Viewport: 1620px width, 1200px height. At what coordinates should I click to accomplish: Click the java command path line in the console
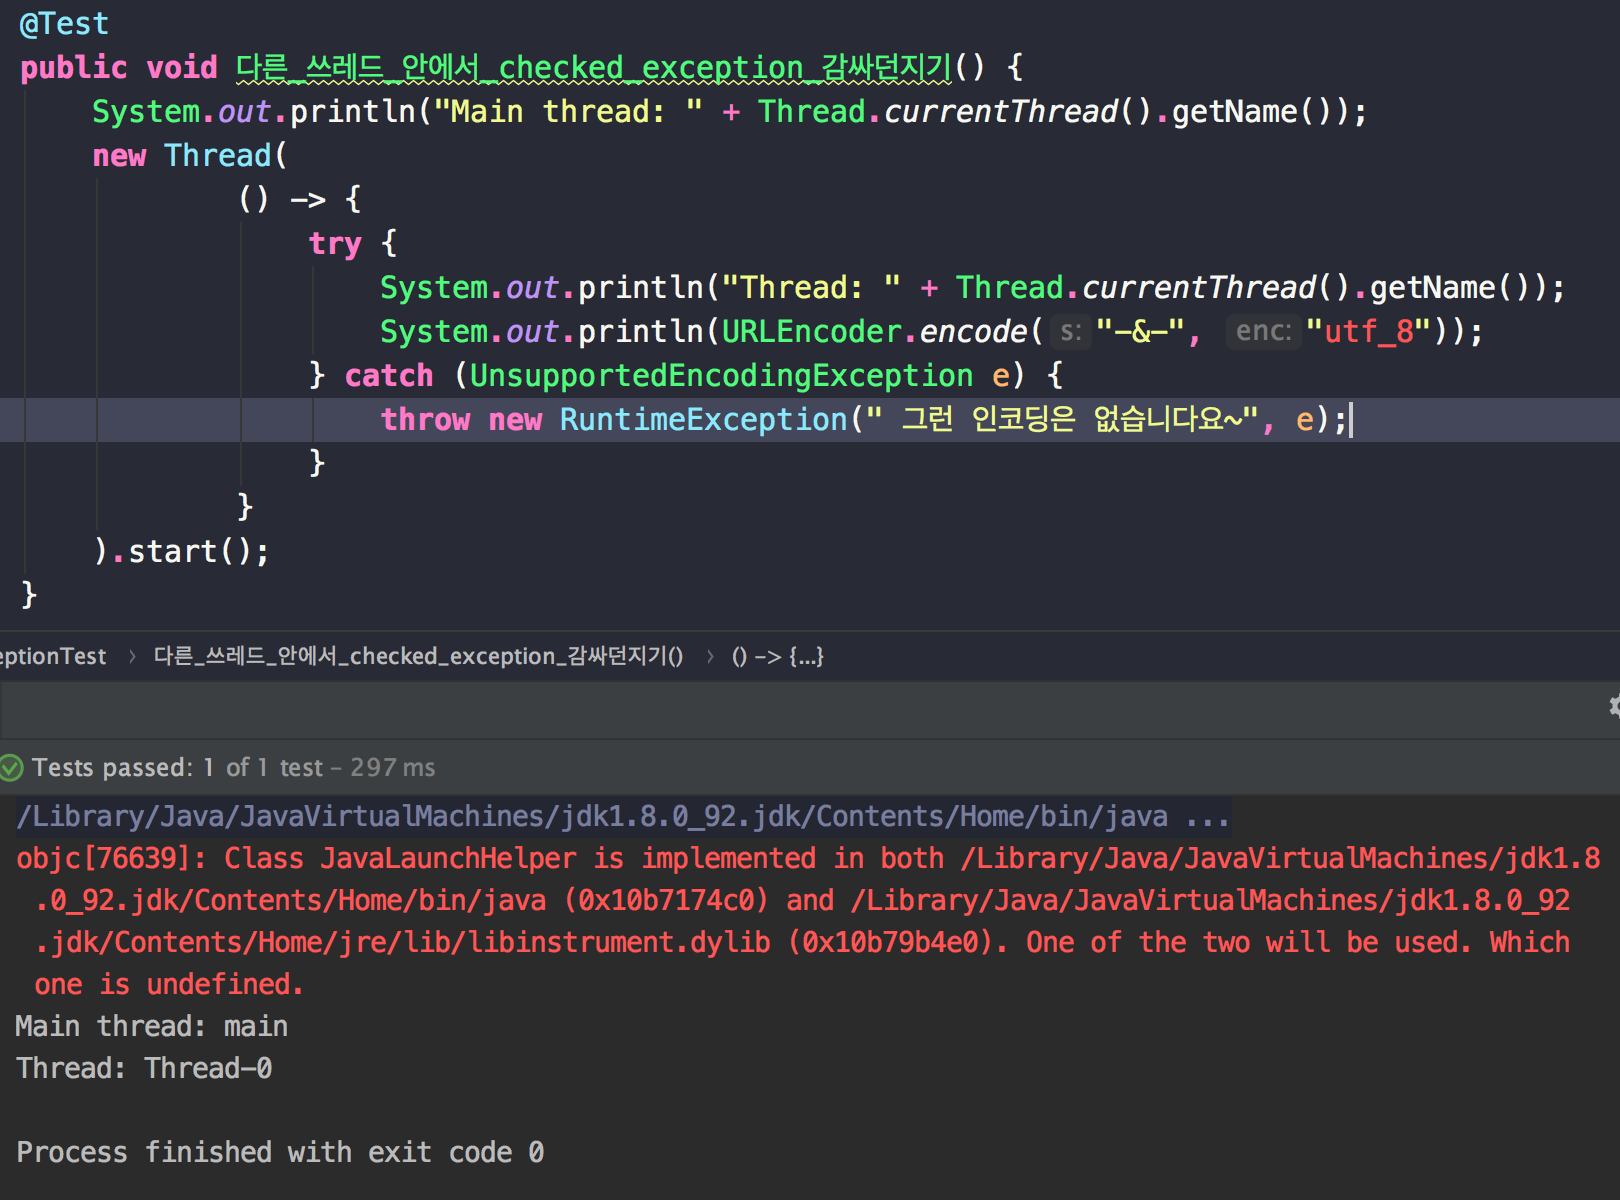click(622, 816)
